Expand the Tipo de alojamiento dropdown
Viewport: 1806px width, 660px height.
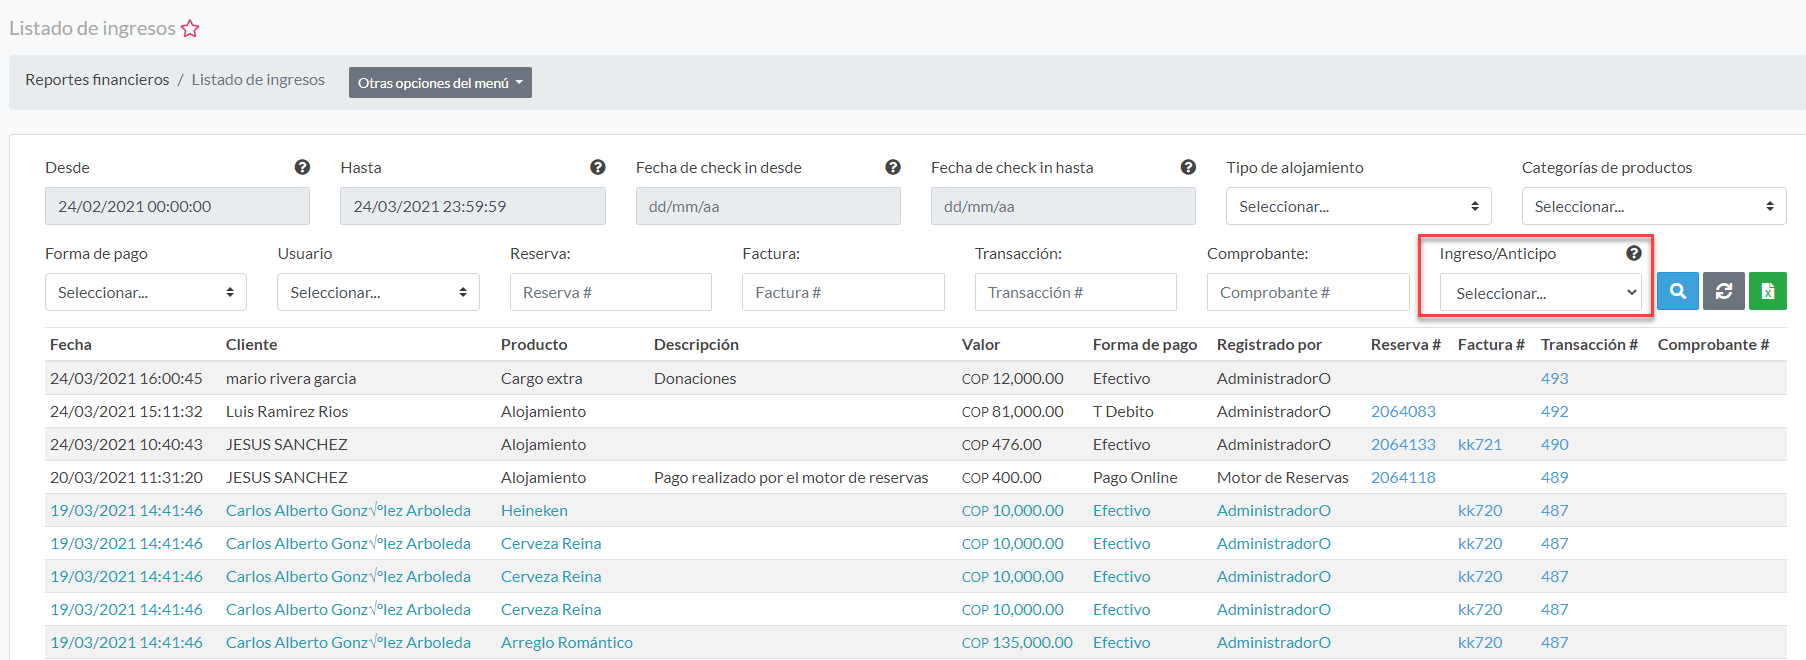(1358, 206)
